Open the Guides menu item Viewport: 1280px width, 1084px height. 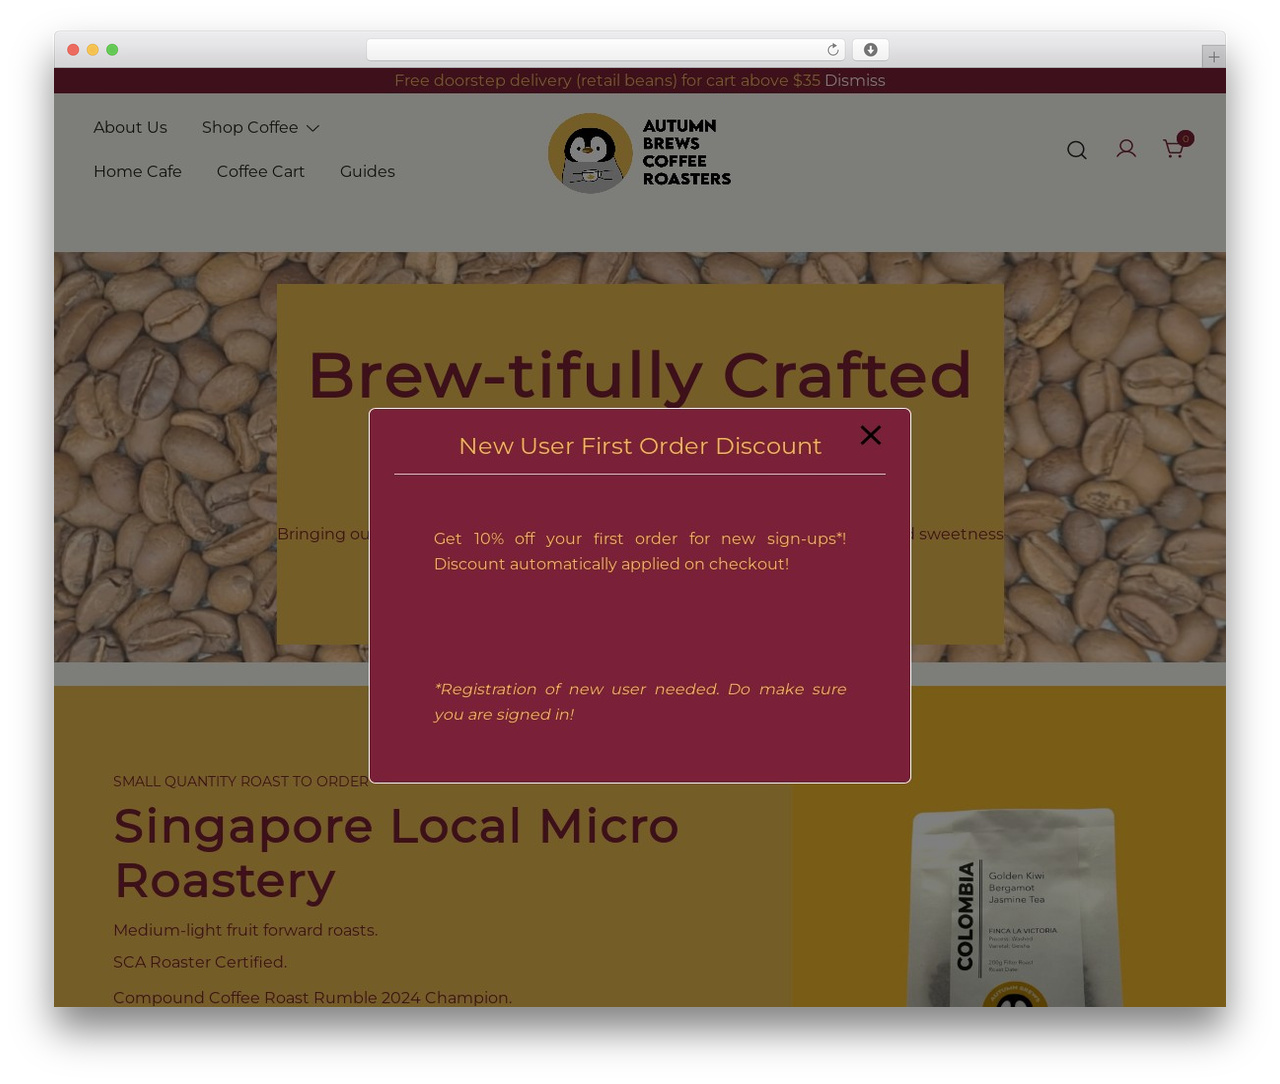click(367, 171)
